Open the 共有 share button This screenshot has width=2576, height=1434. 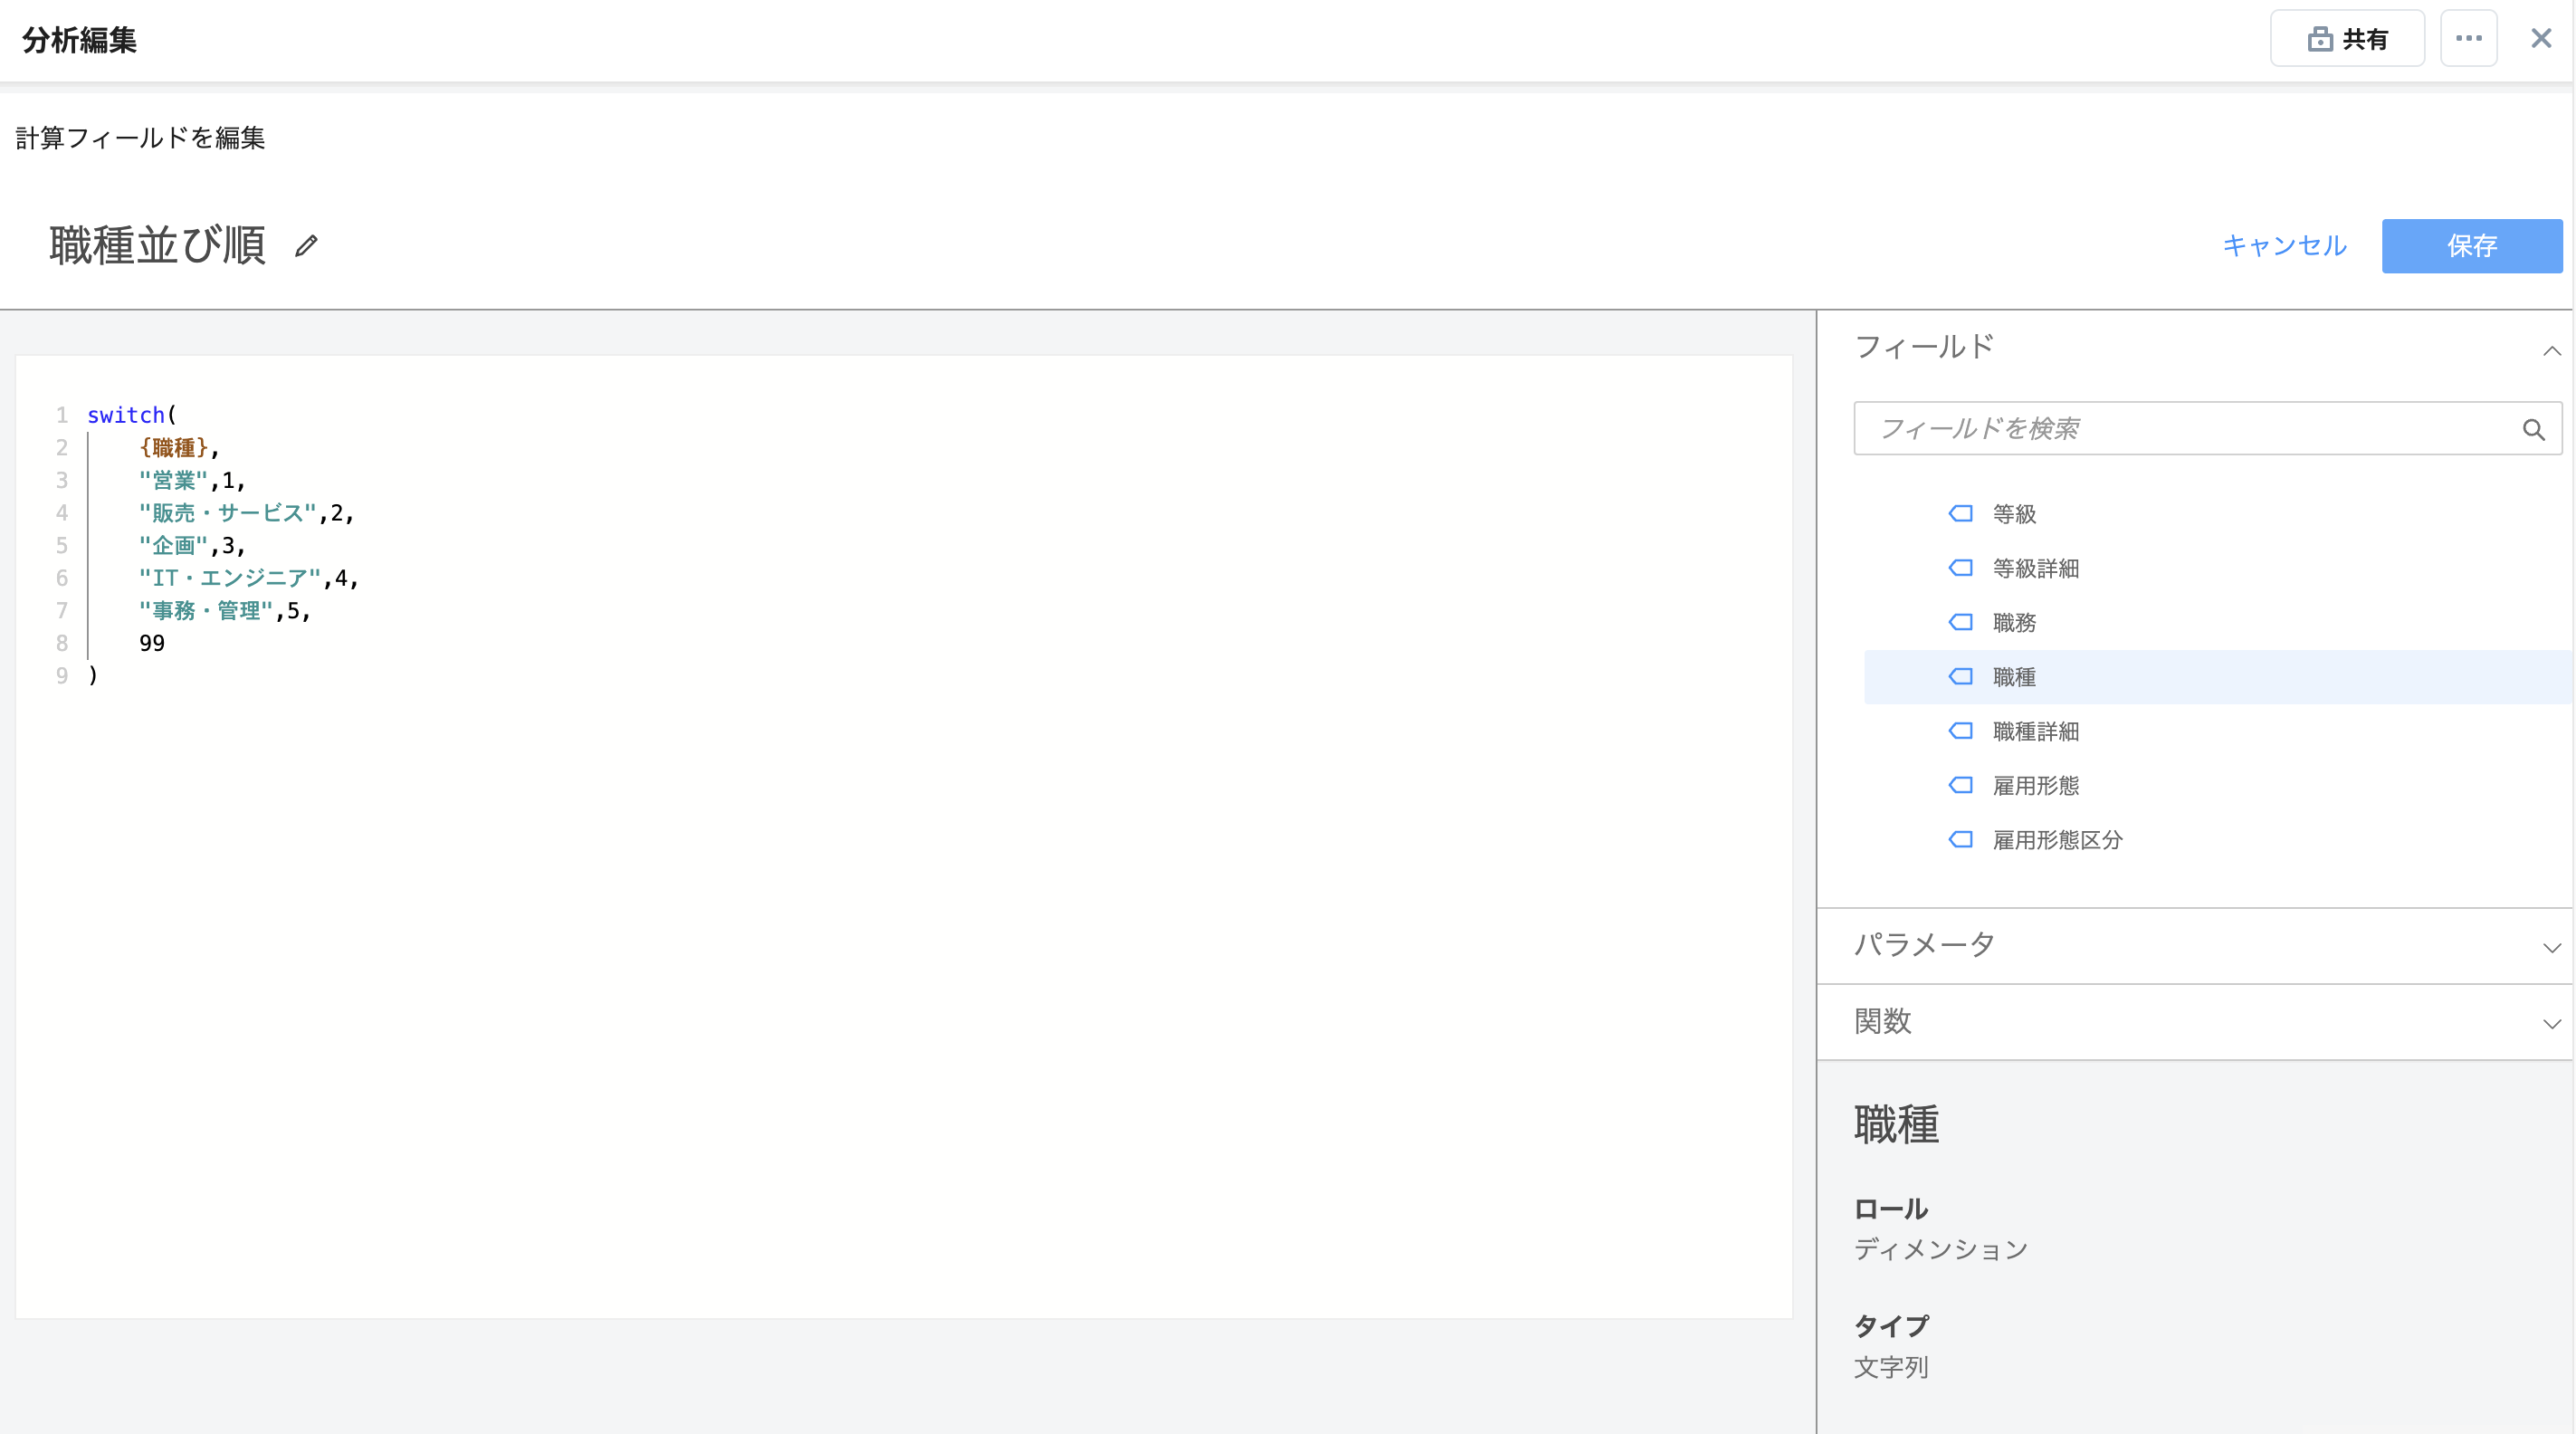2346,39
